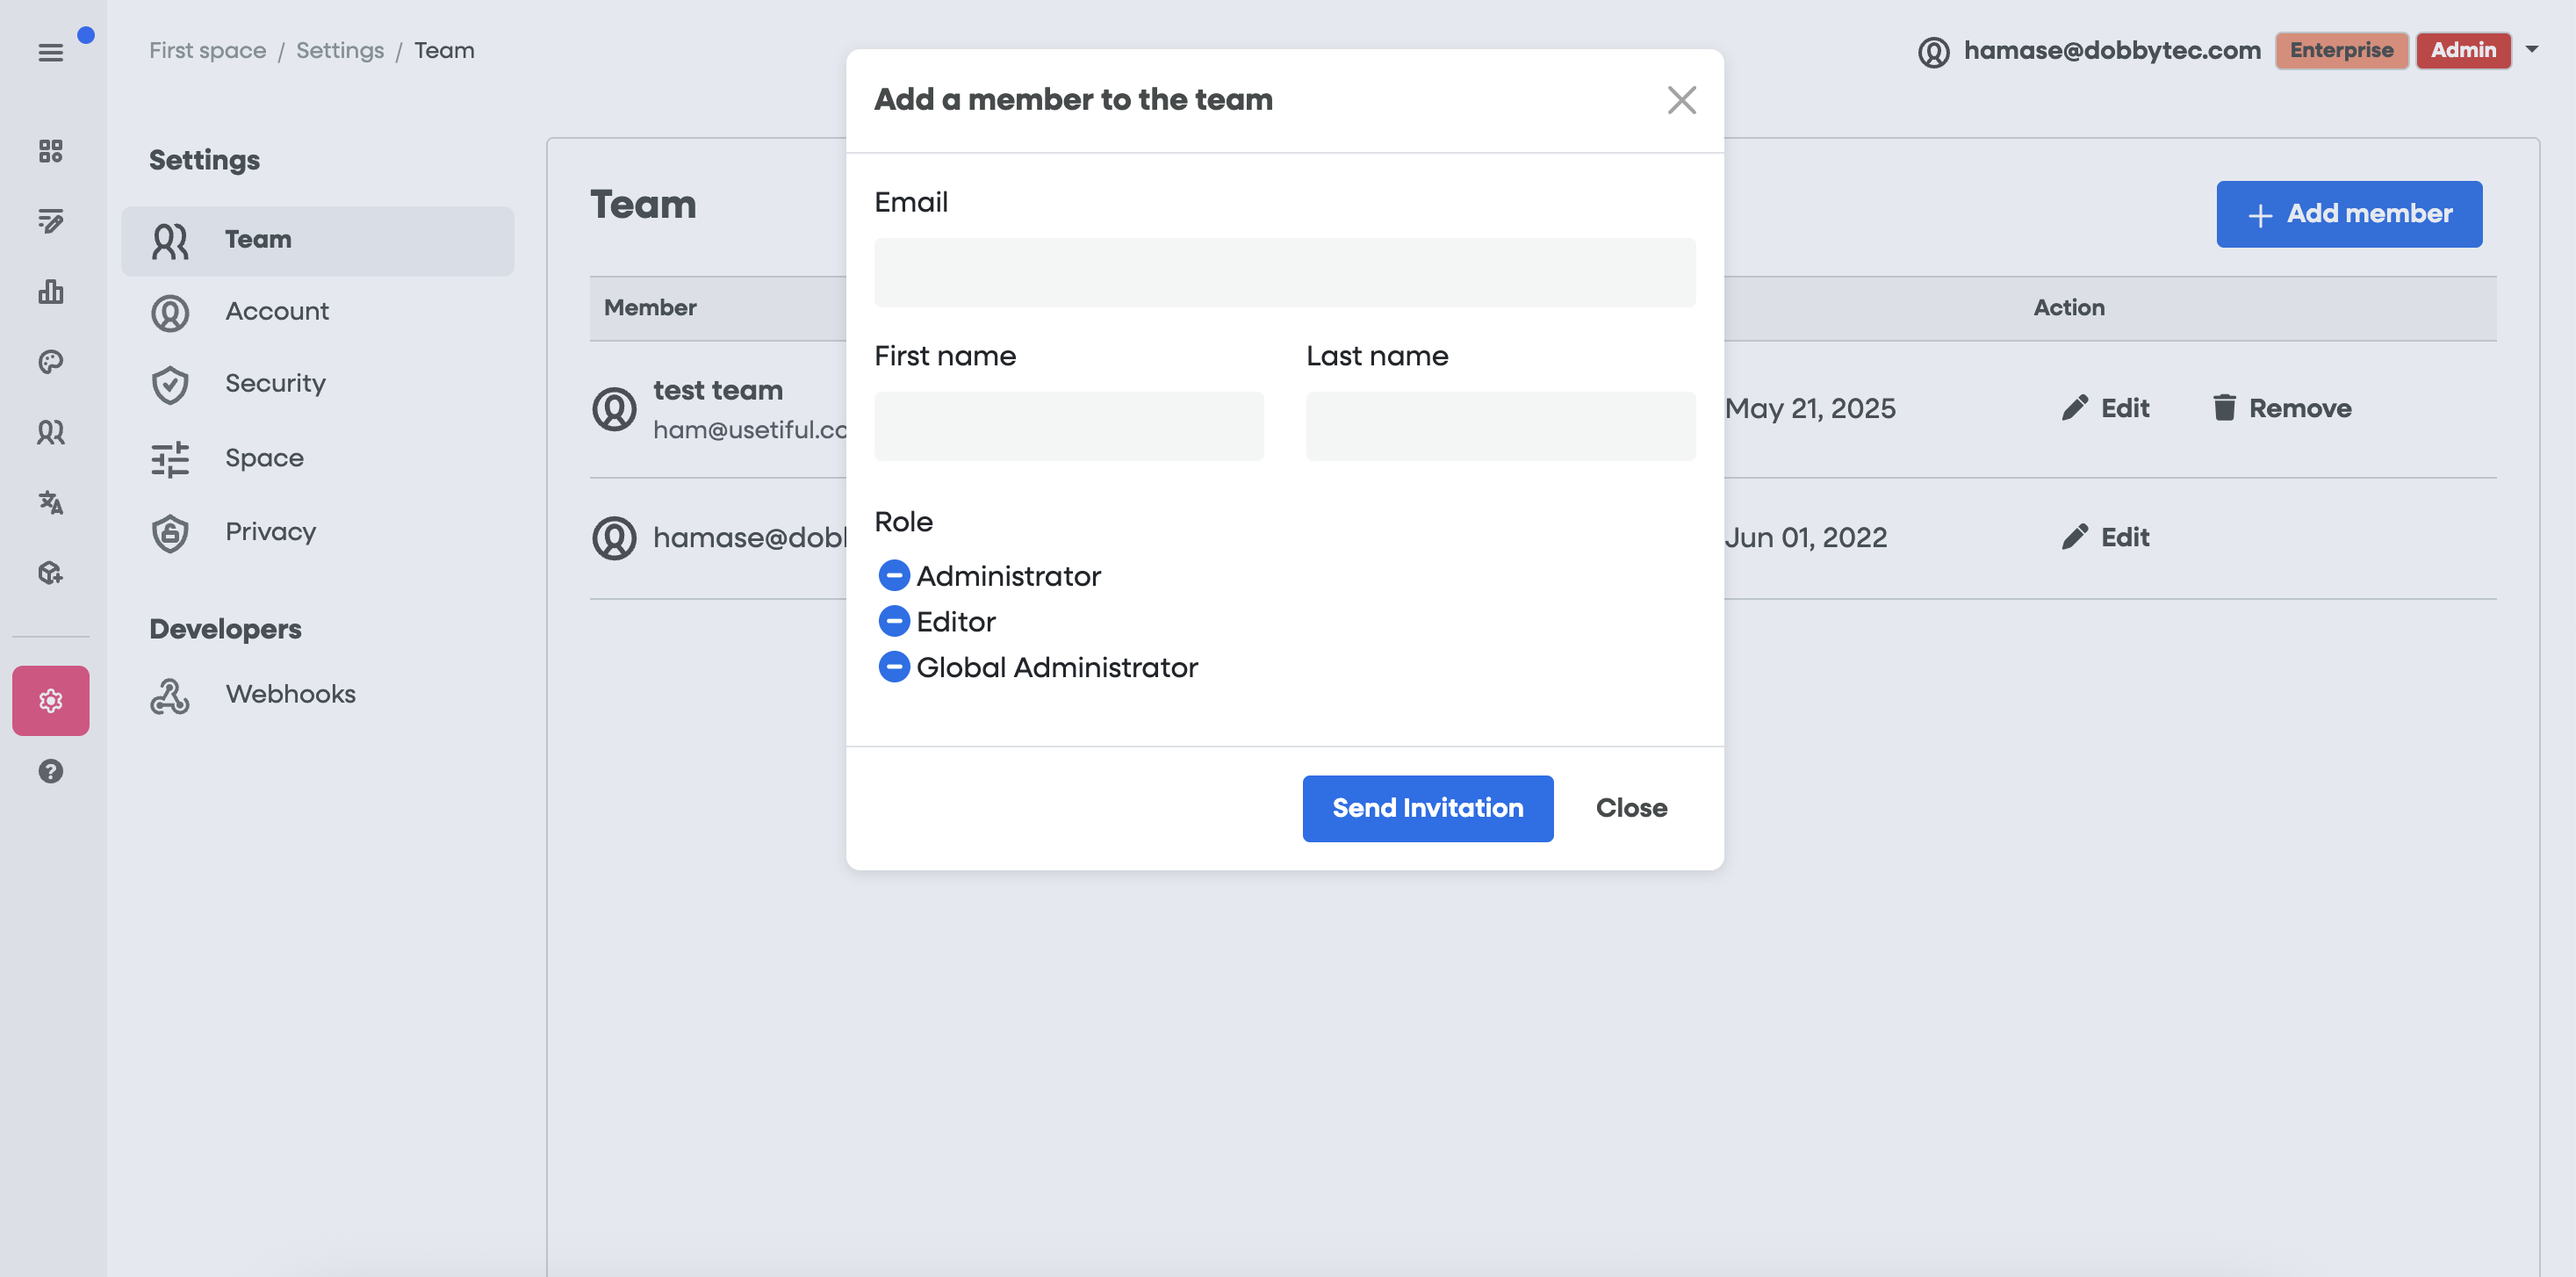Select the Editor role option

pos(893,621)
